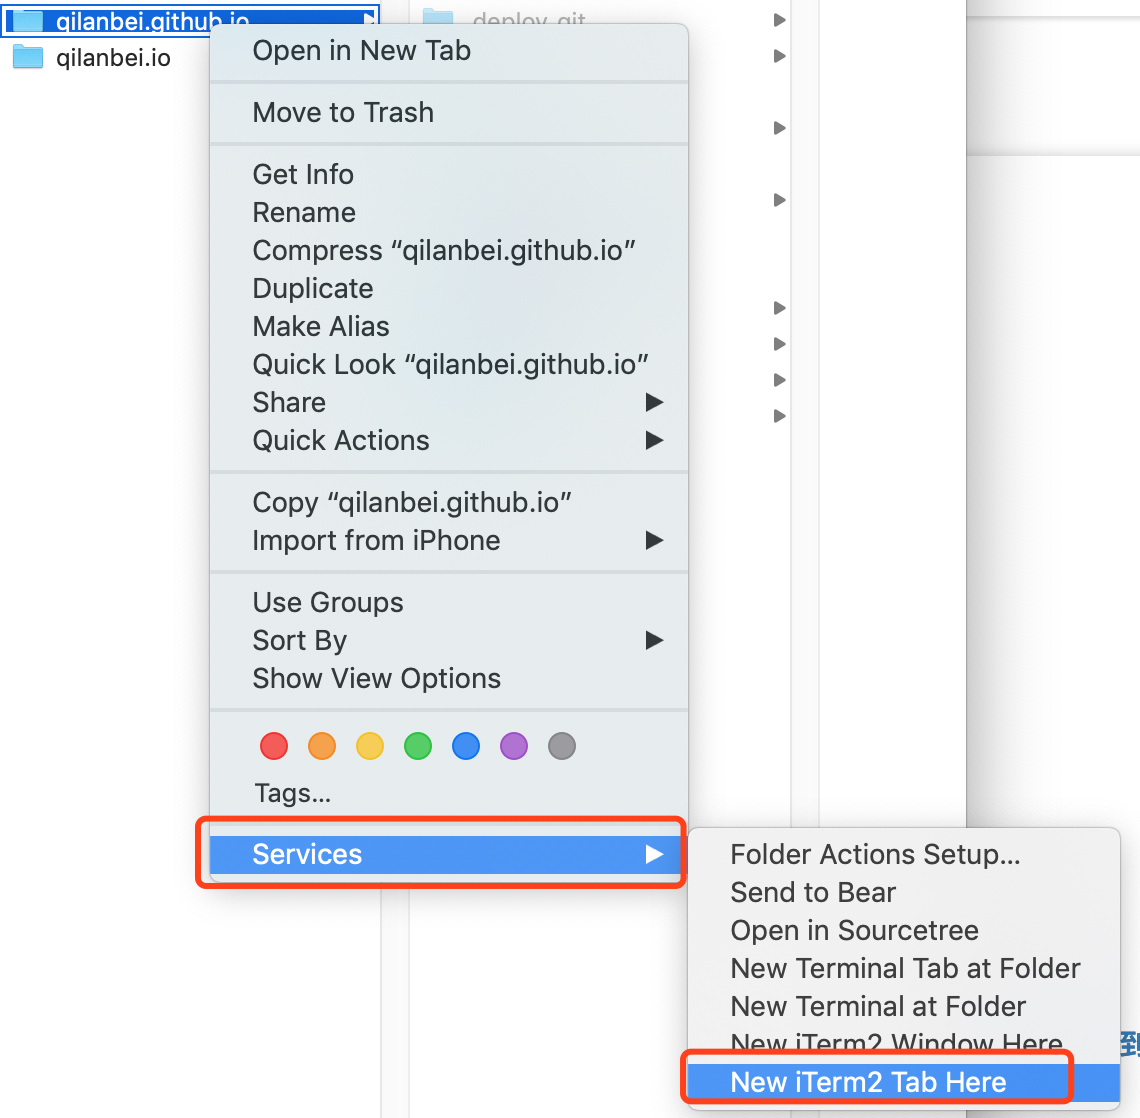Choose New iTerm2 Tab Here
The image size is (1140, 1118).
pos(903,1082)
